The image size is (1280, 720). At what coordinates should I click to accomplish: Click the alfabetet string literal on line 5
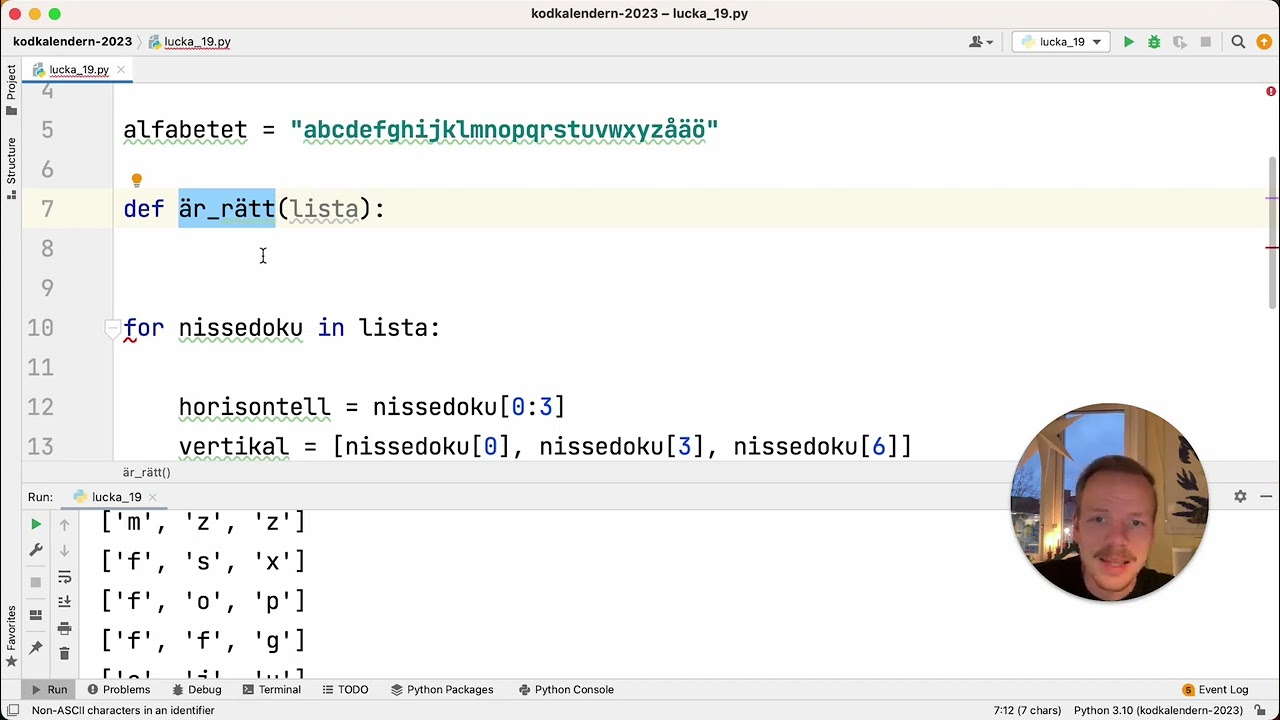tap(504, 130)
